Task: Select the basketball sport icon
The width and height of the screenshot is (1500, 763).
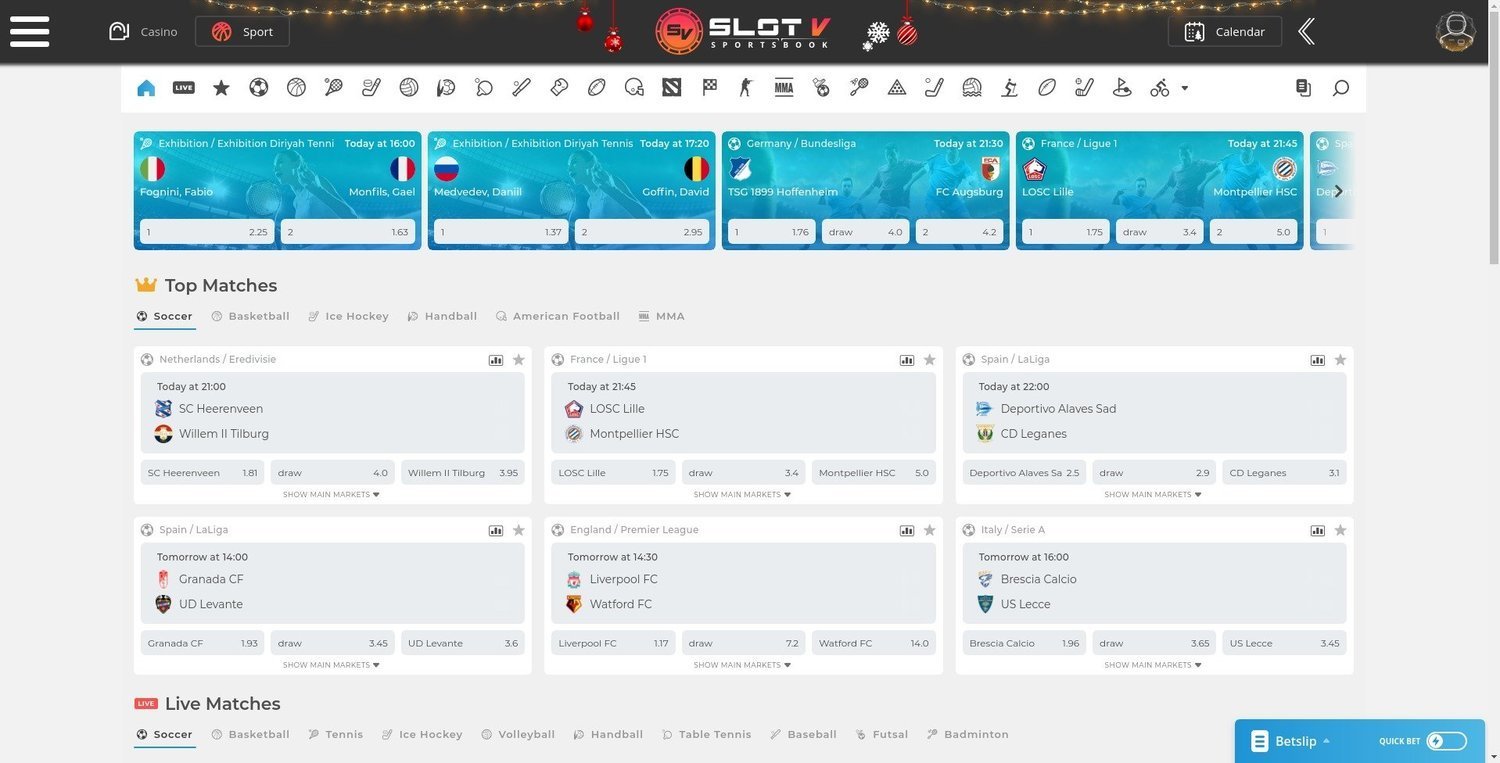Action: coord(296,88)
